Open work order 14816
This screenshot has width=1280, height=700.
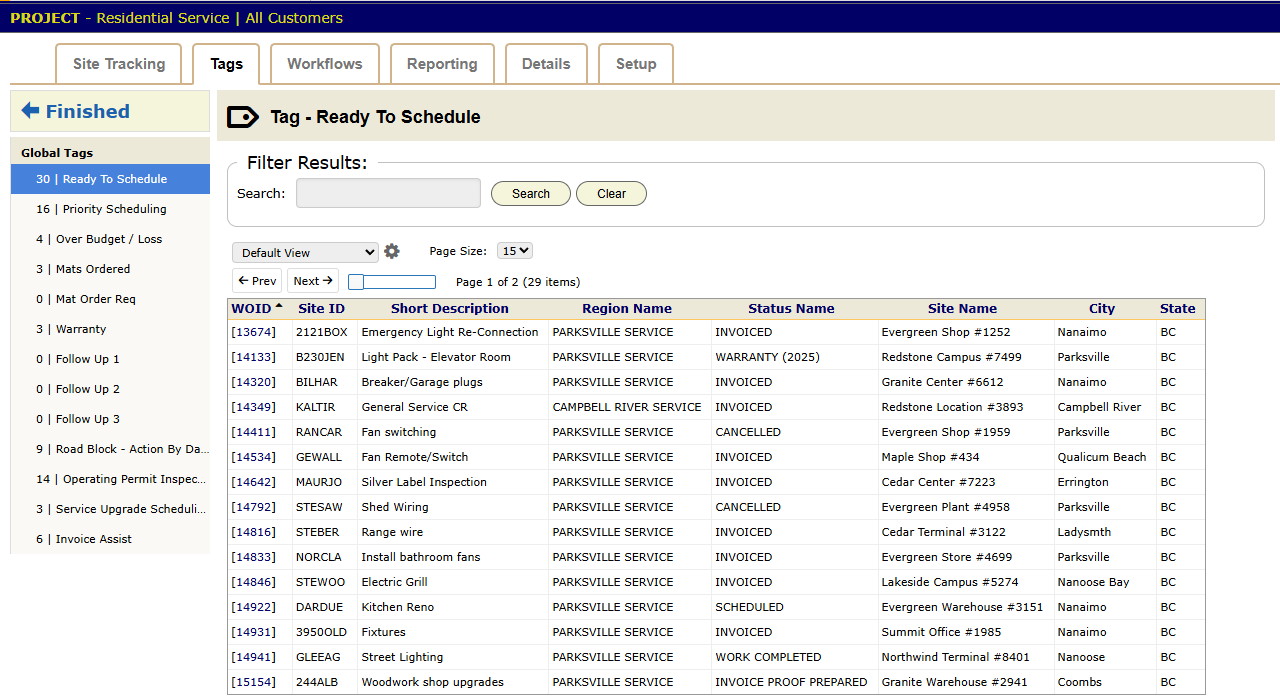(253, 532)
